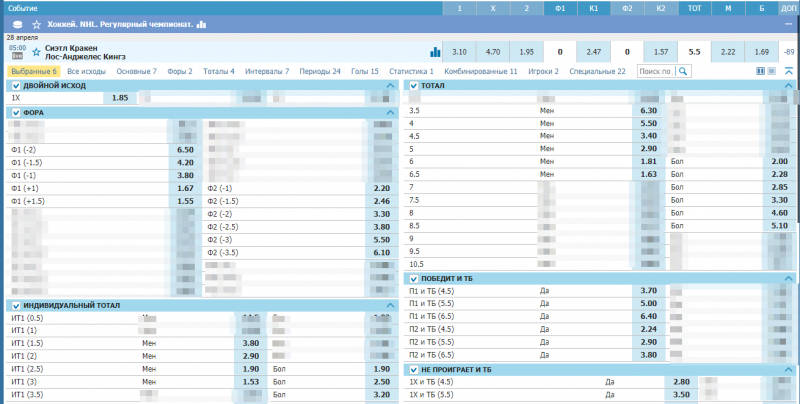Collapse the Фора section chevron

coord(390,113)
